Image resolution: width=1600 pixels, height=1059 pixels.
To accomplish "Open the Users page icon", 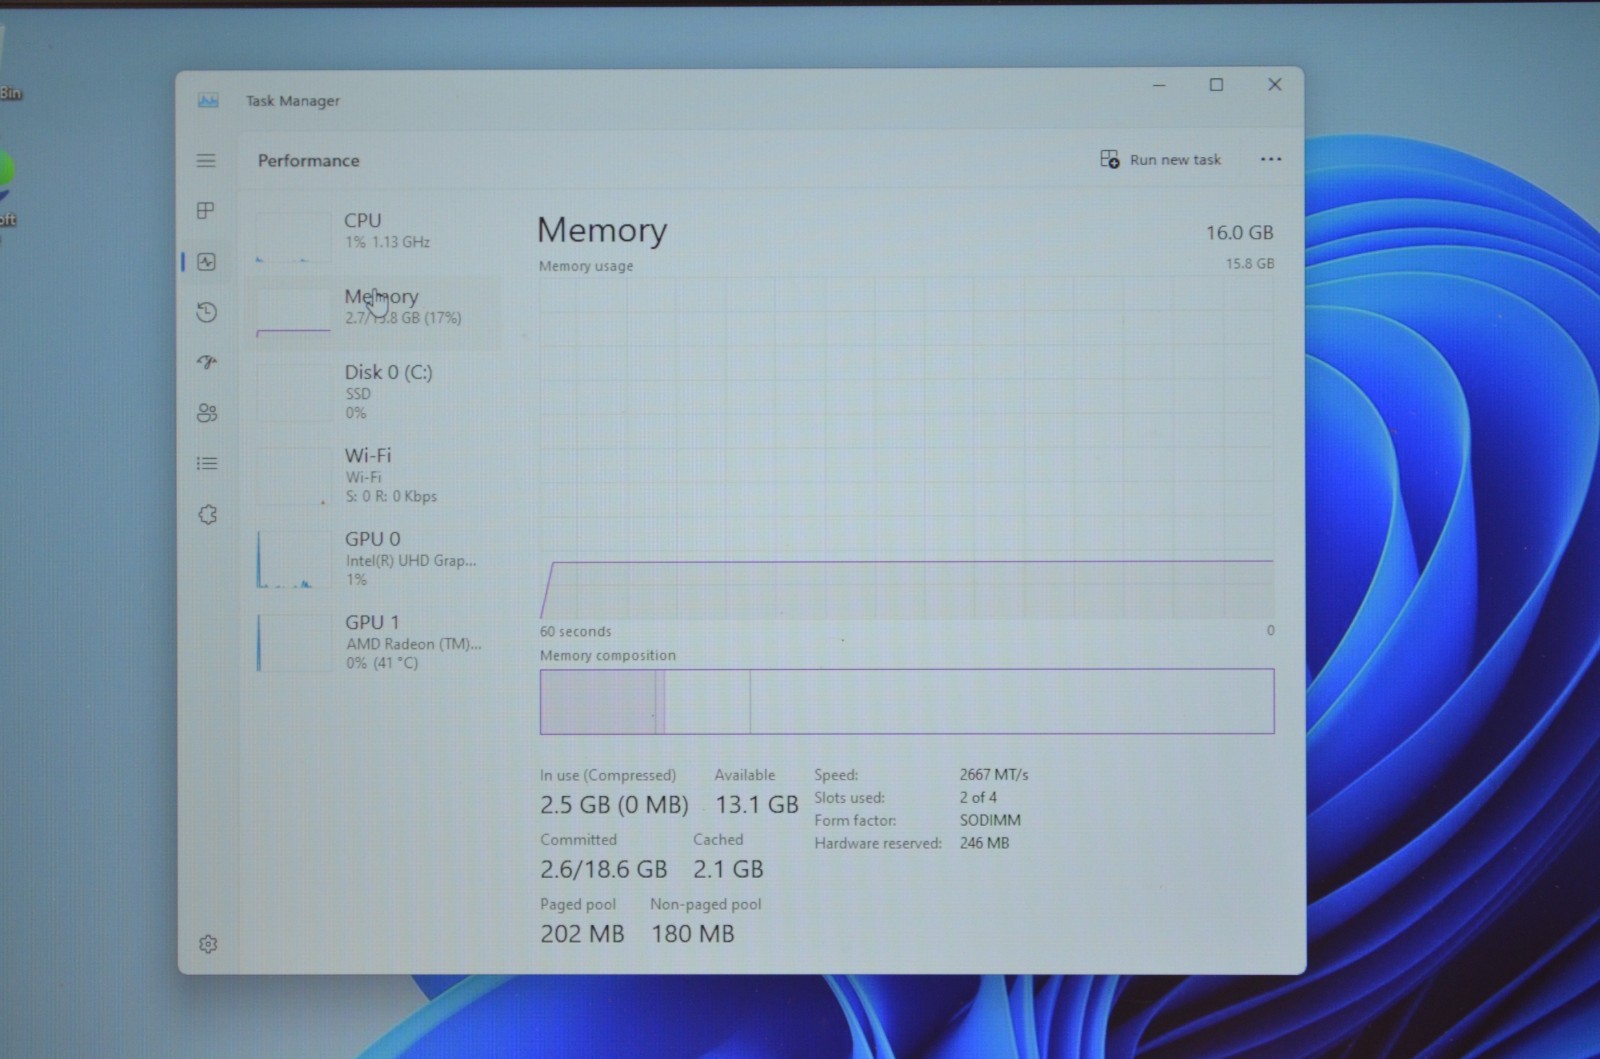I will (207, 413).
